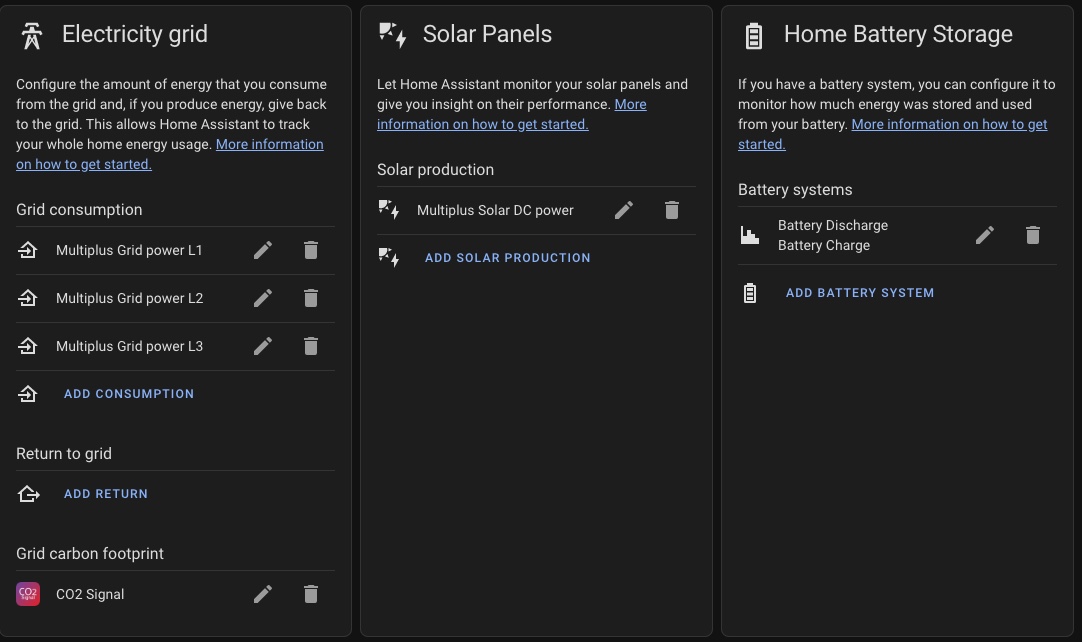This screenshot has height=642, width=1082.
Task: Edit the Battery Discharge battery system
Action: coord(985,235)
